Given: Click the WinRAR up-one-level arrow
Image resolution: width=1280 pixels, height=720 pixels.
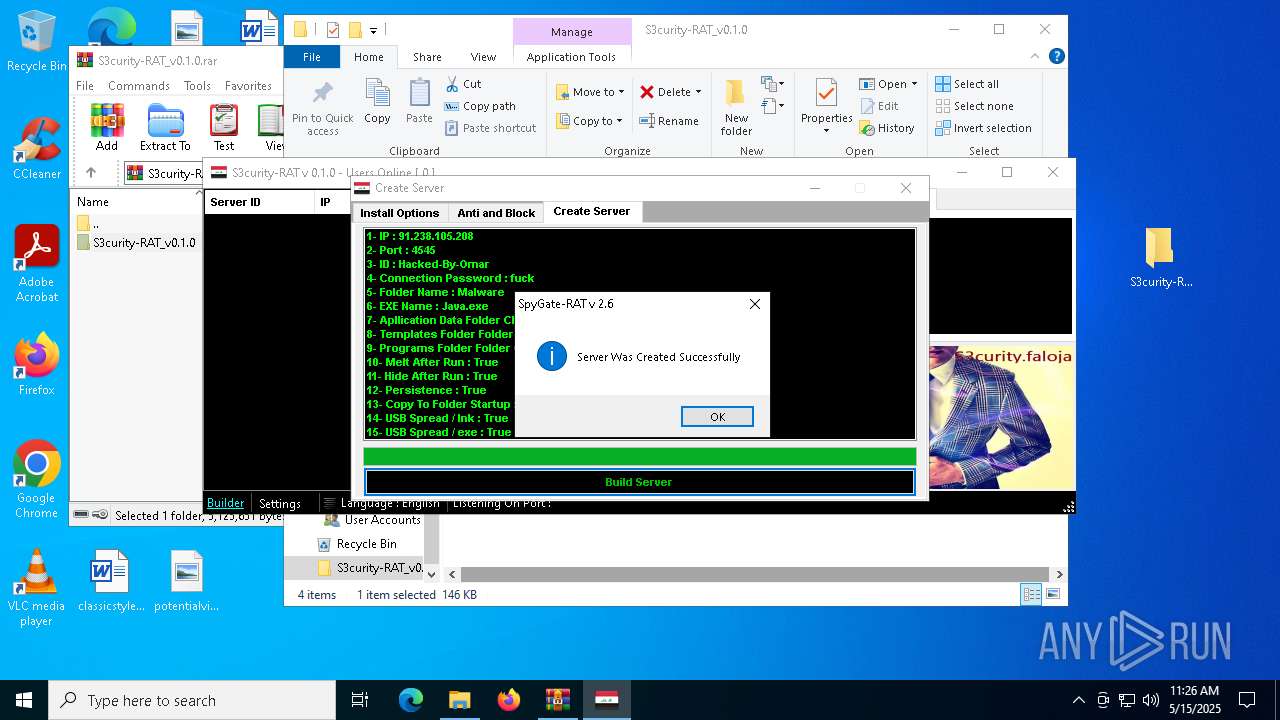Looking at the screenshot, I should point(90,173).
